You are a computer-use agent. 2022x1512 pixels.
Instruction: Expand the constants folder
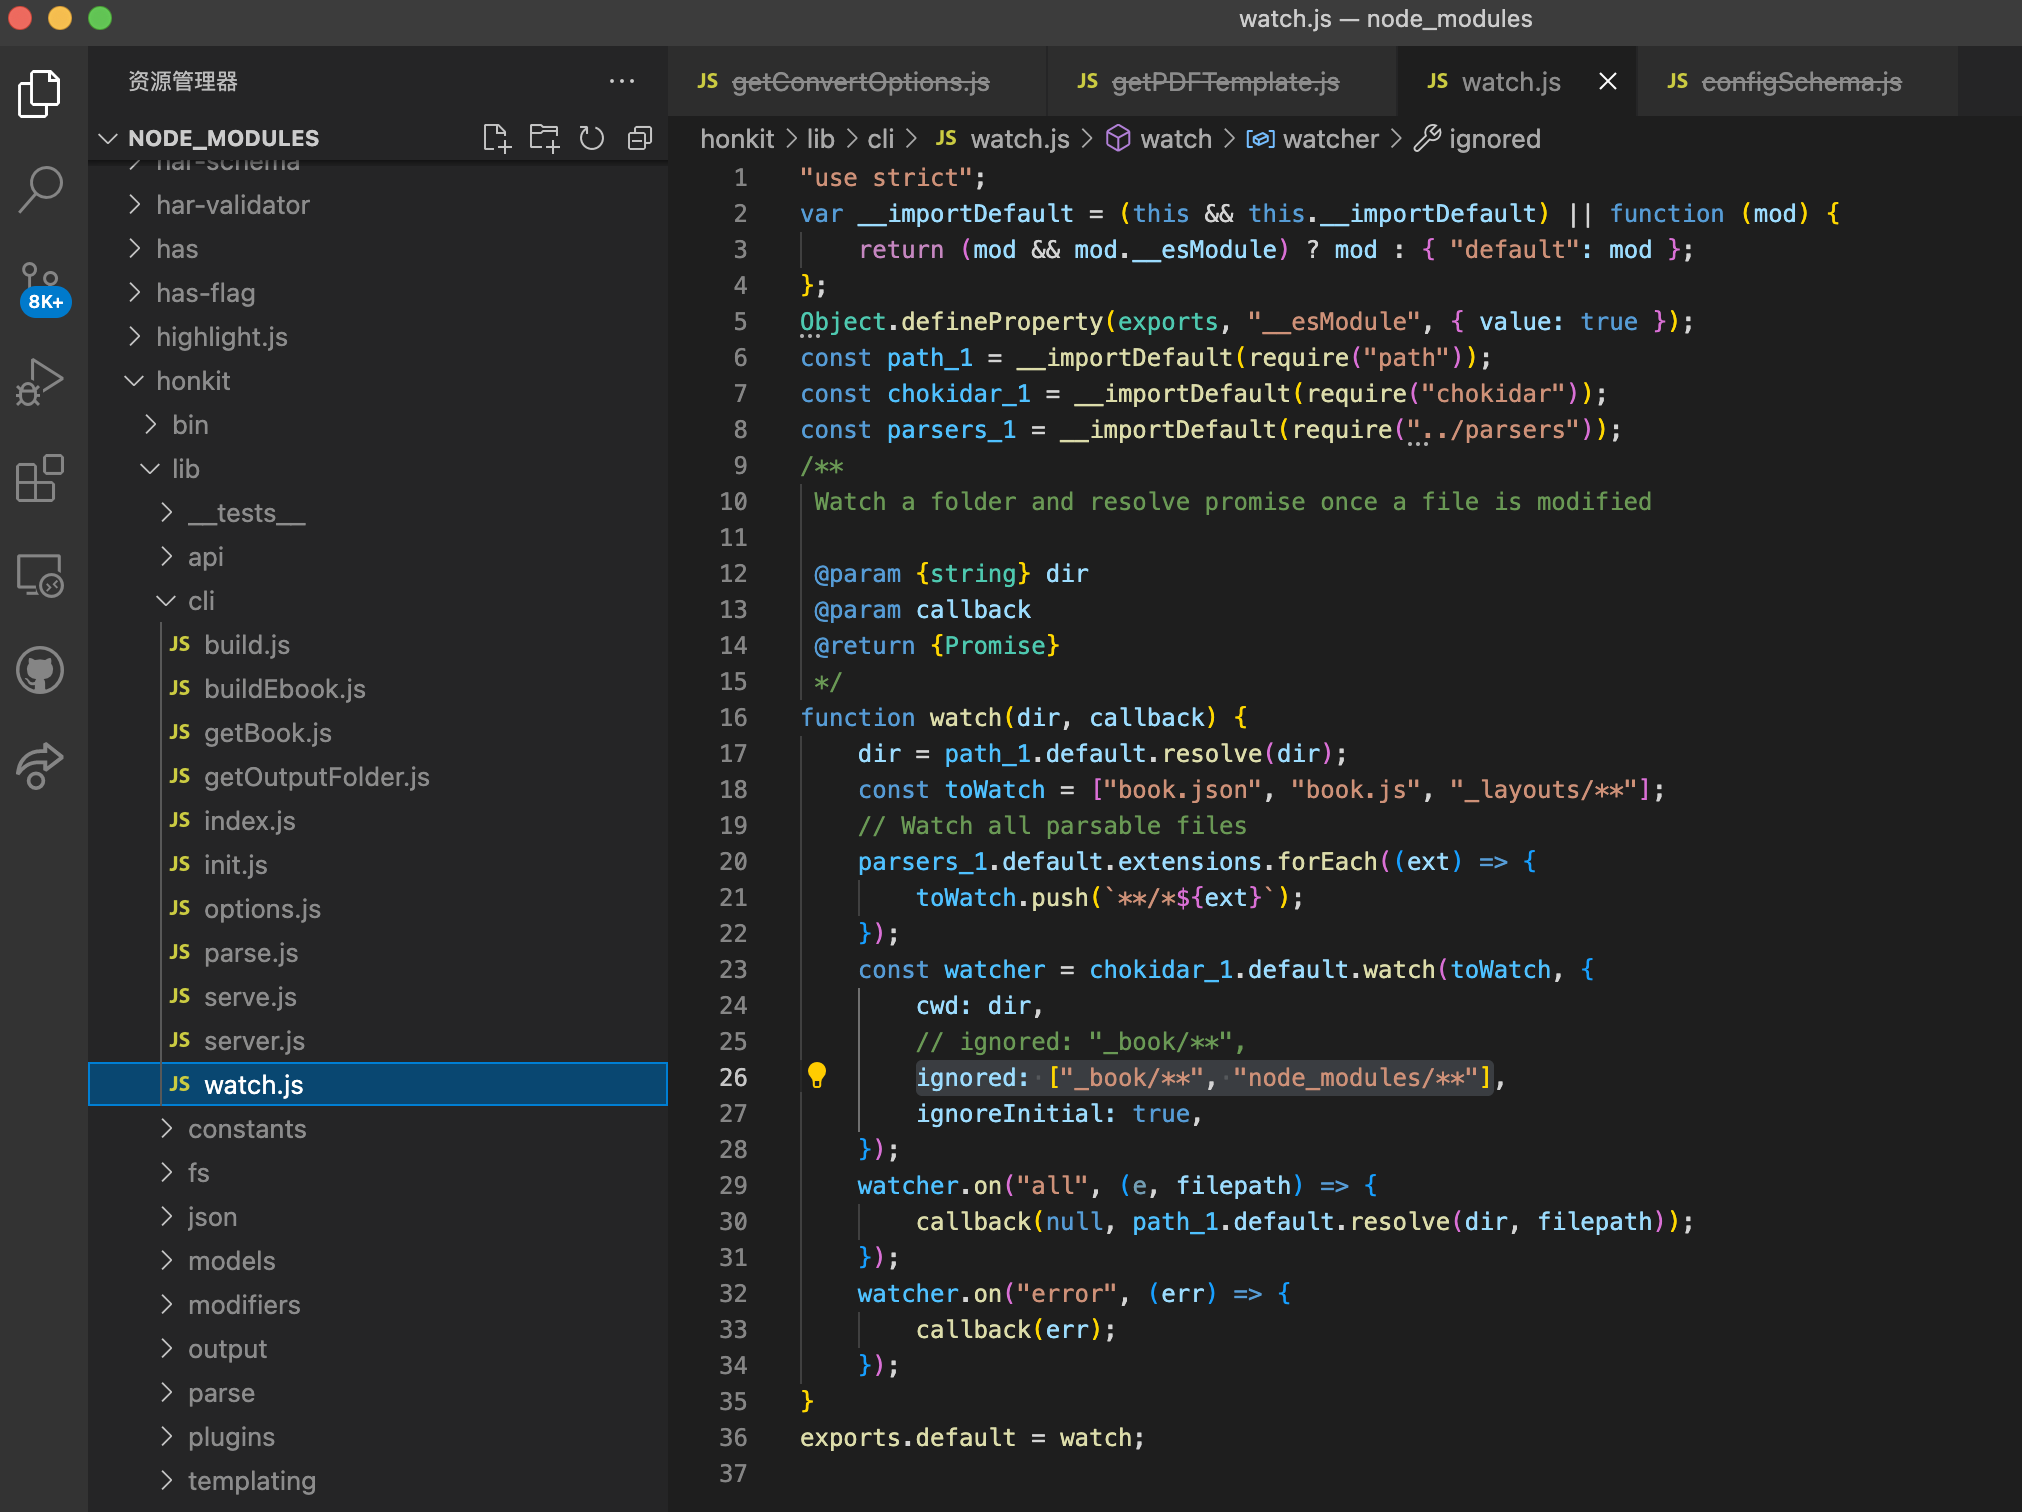click(378, 1129)
